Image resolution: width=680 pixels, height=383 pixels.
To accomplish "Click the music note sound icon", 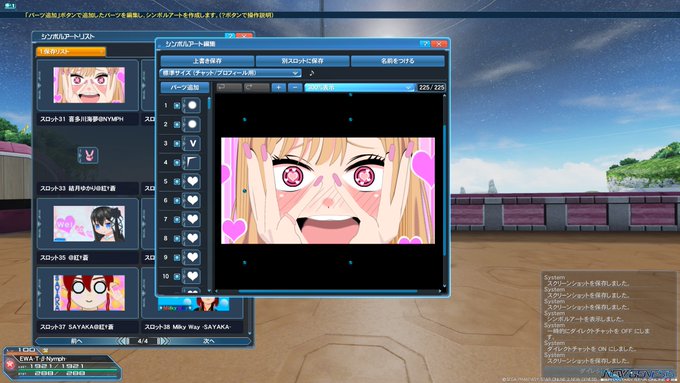I will click(311, 73).
